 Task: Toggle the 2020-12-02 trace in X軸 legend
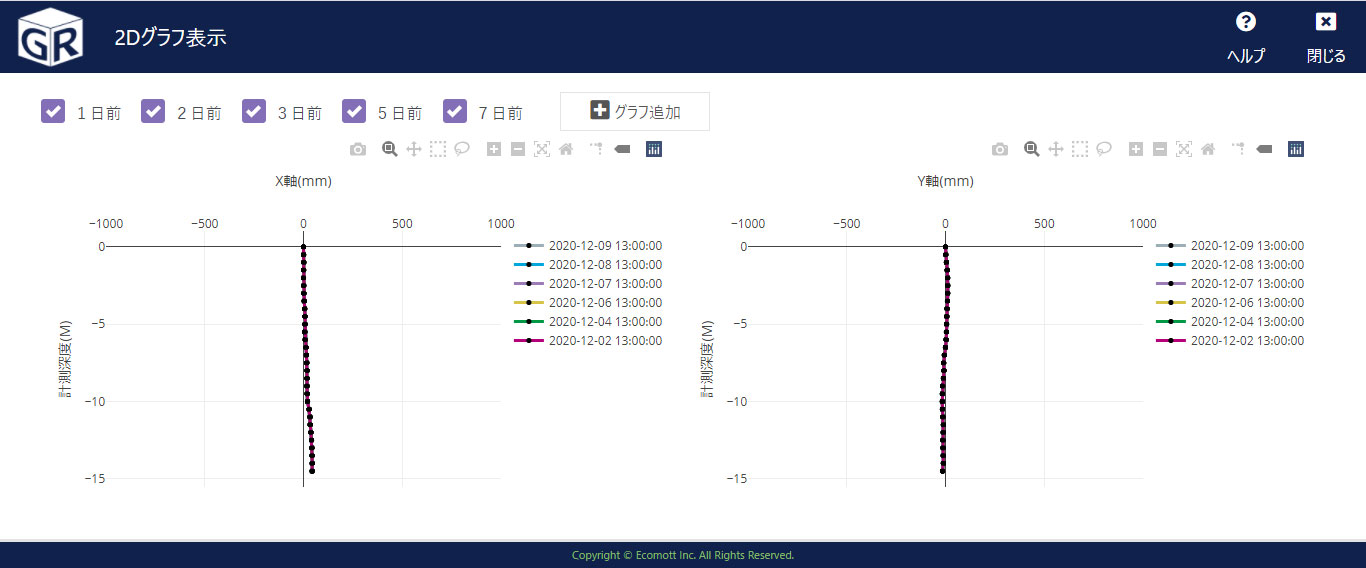588,341
